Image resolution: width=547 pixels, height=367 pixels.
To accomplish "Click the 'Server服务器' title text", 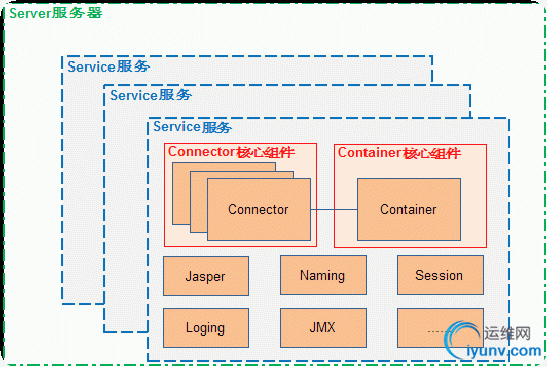I will 55,13.
